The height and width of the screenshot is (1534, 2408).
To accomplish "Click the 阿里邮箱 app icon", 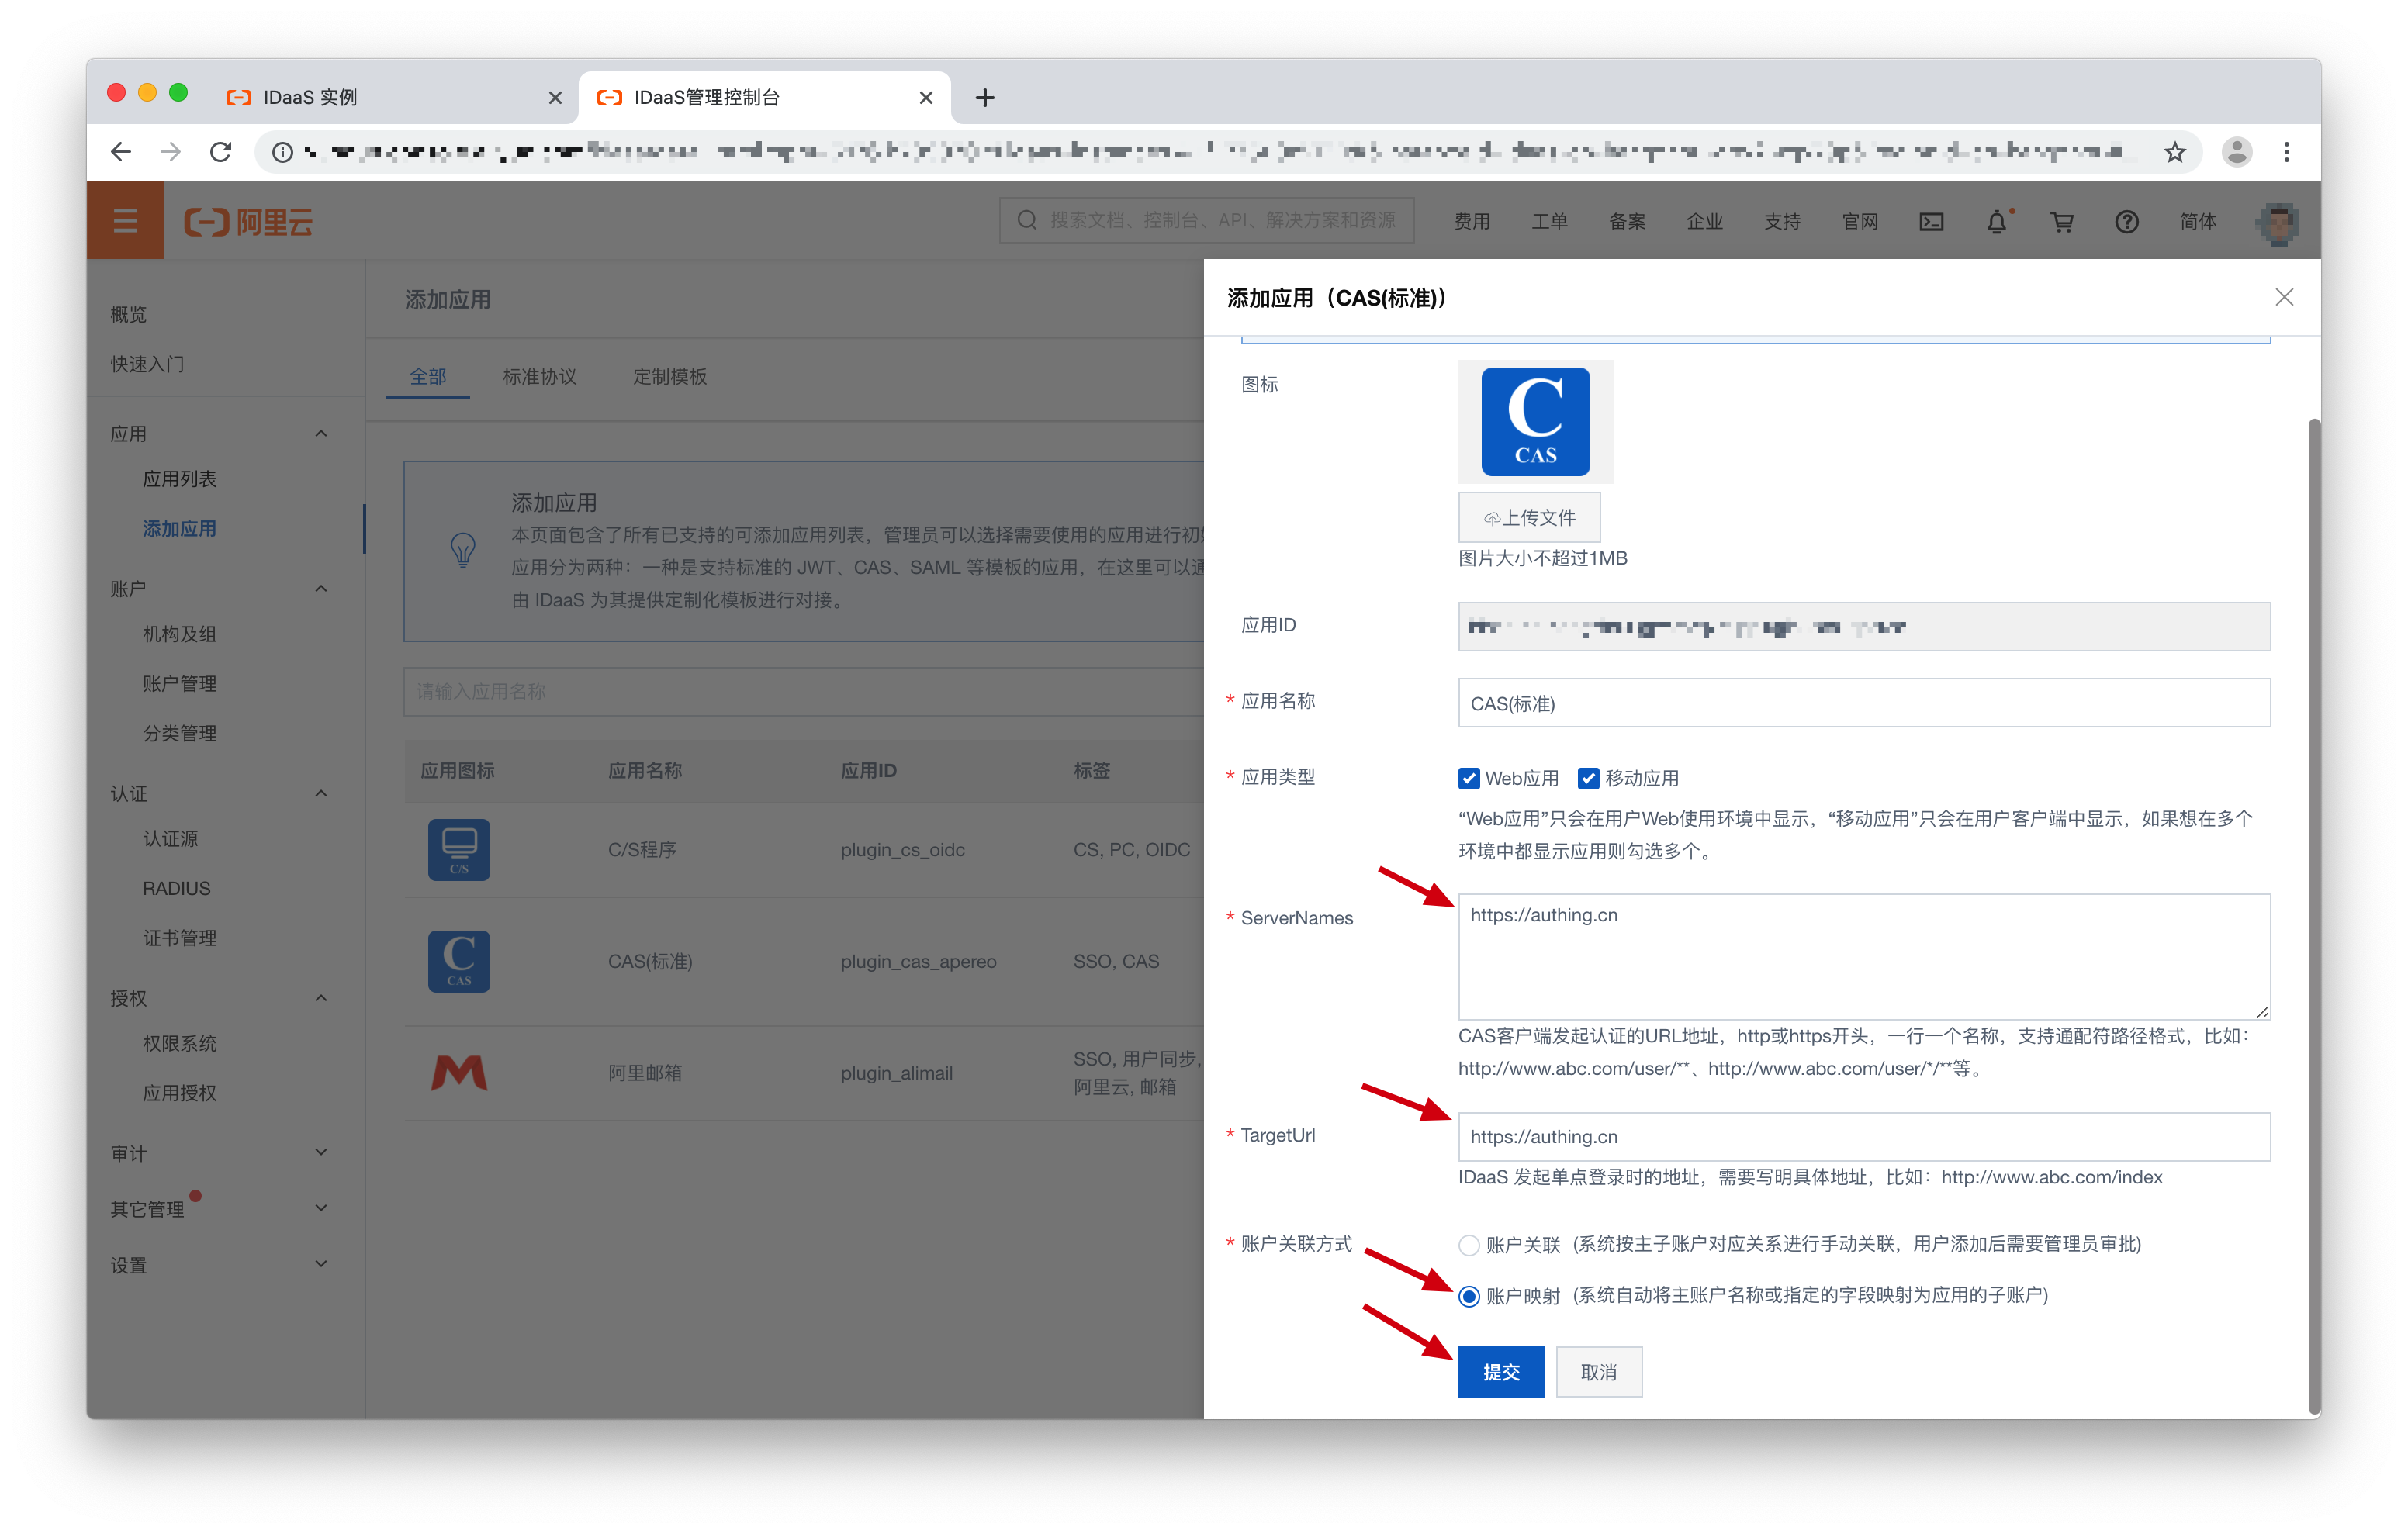I will click(459, 1072).
